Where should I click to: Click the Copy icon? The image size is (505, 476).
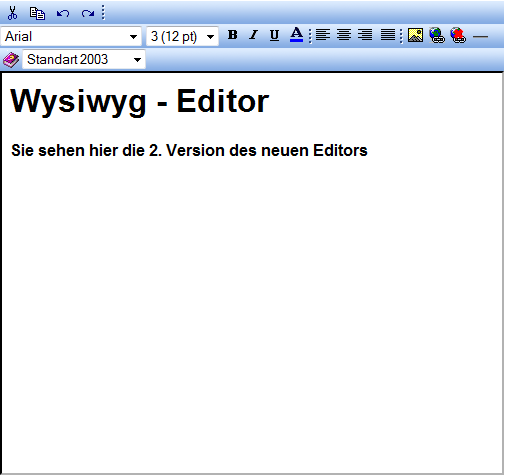click(37, 13)
